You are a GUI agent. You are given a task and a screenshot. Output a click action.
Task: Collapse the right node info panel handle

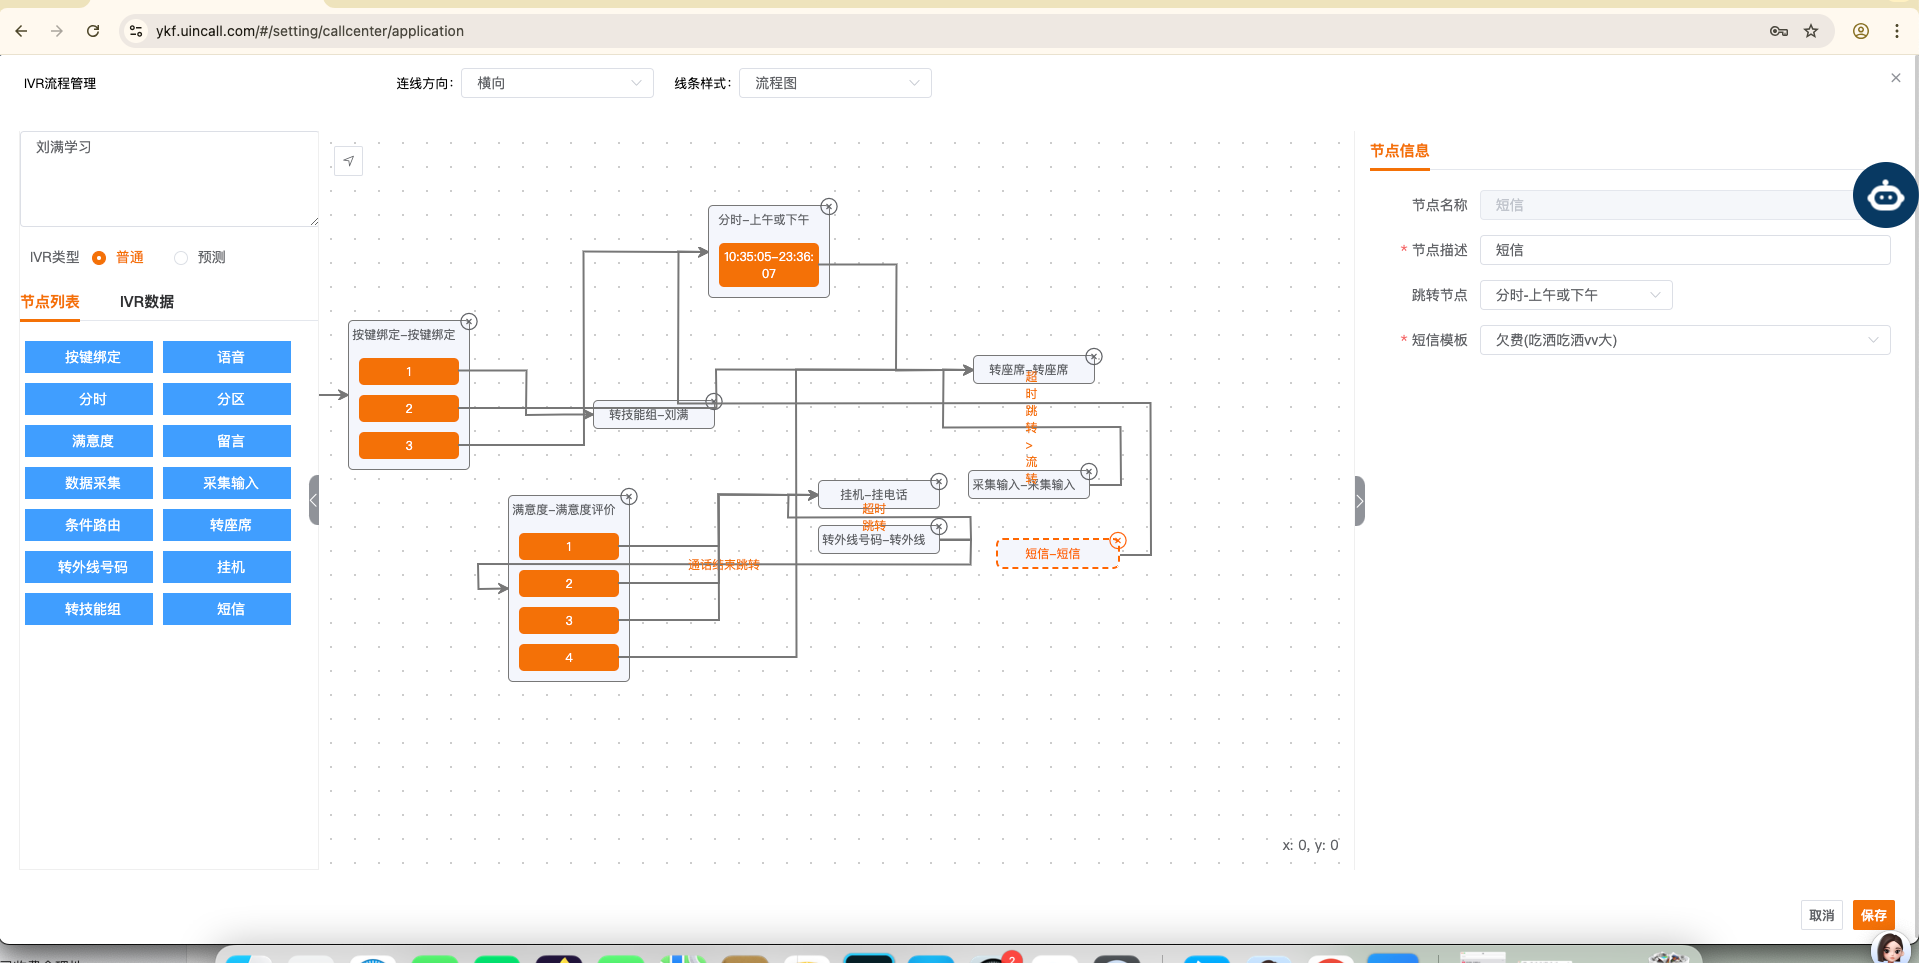(1359, 500)
